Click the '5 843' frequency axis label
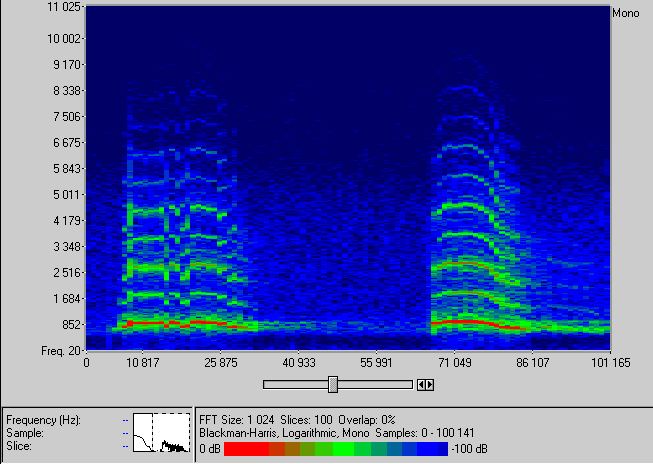 pos(67,169)
